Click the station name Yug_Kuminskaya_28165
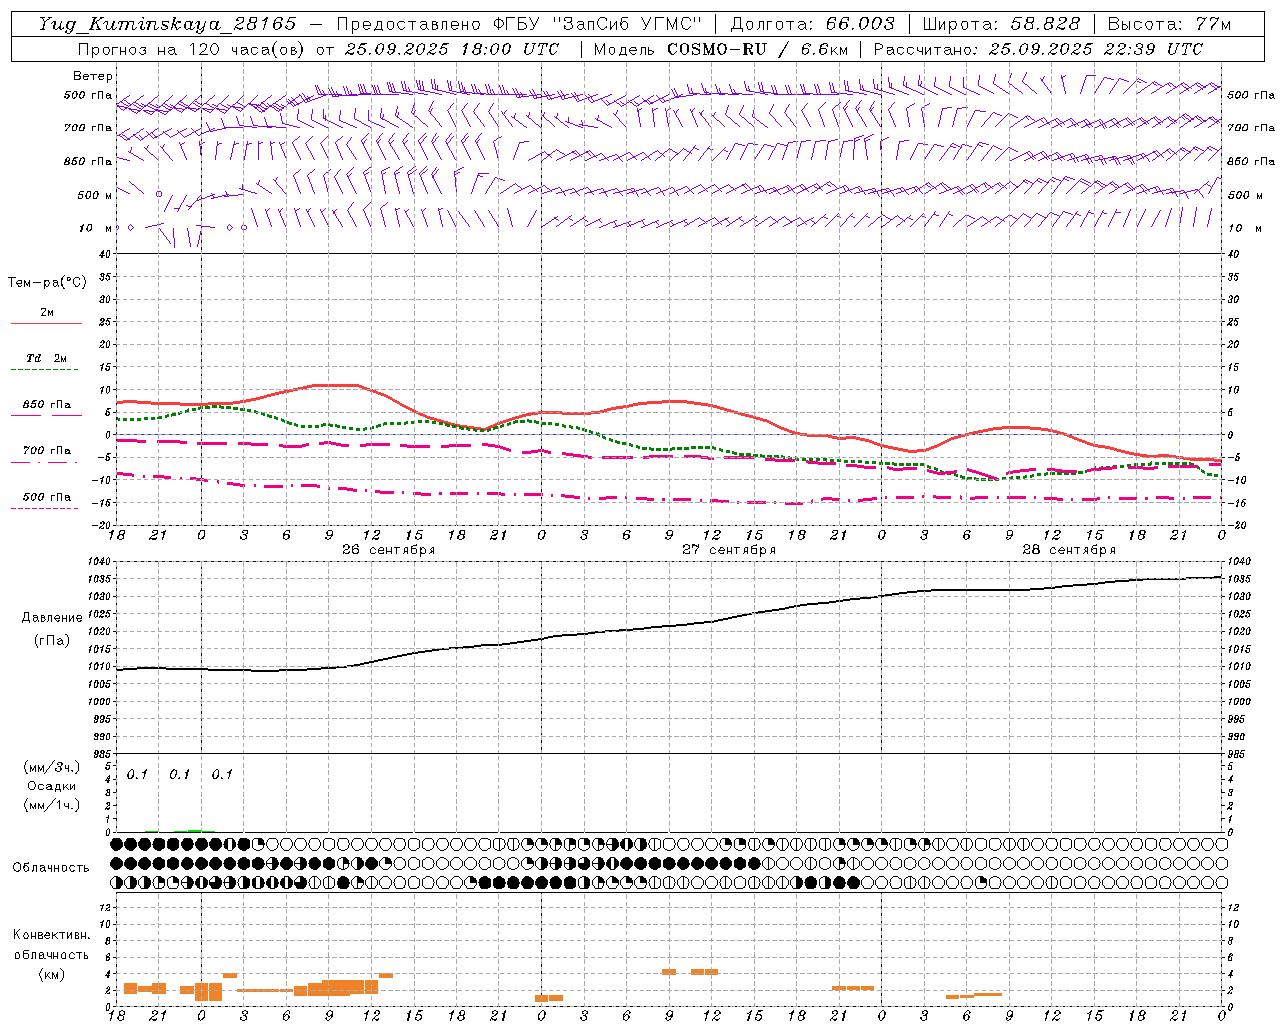The width and height of the screenshot is (1280, 1024). click(167, 24)
